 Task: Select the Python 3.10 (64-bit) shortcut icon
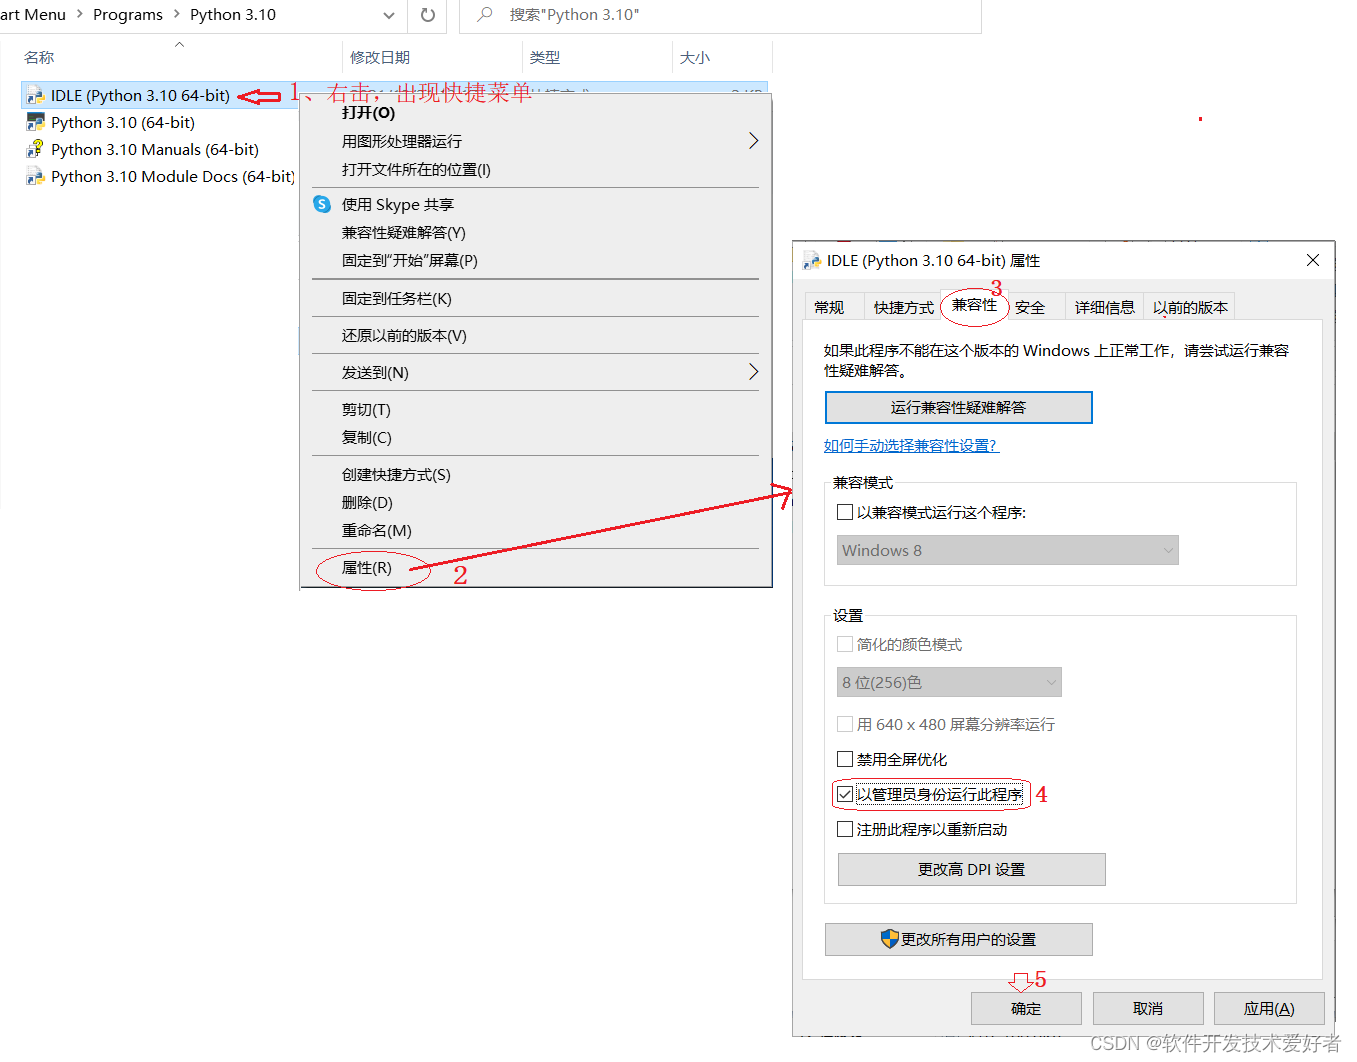tap(36, 123)
